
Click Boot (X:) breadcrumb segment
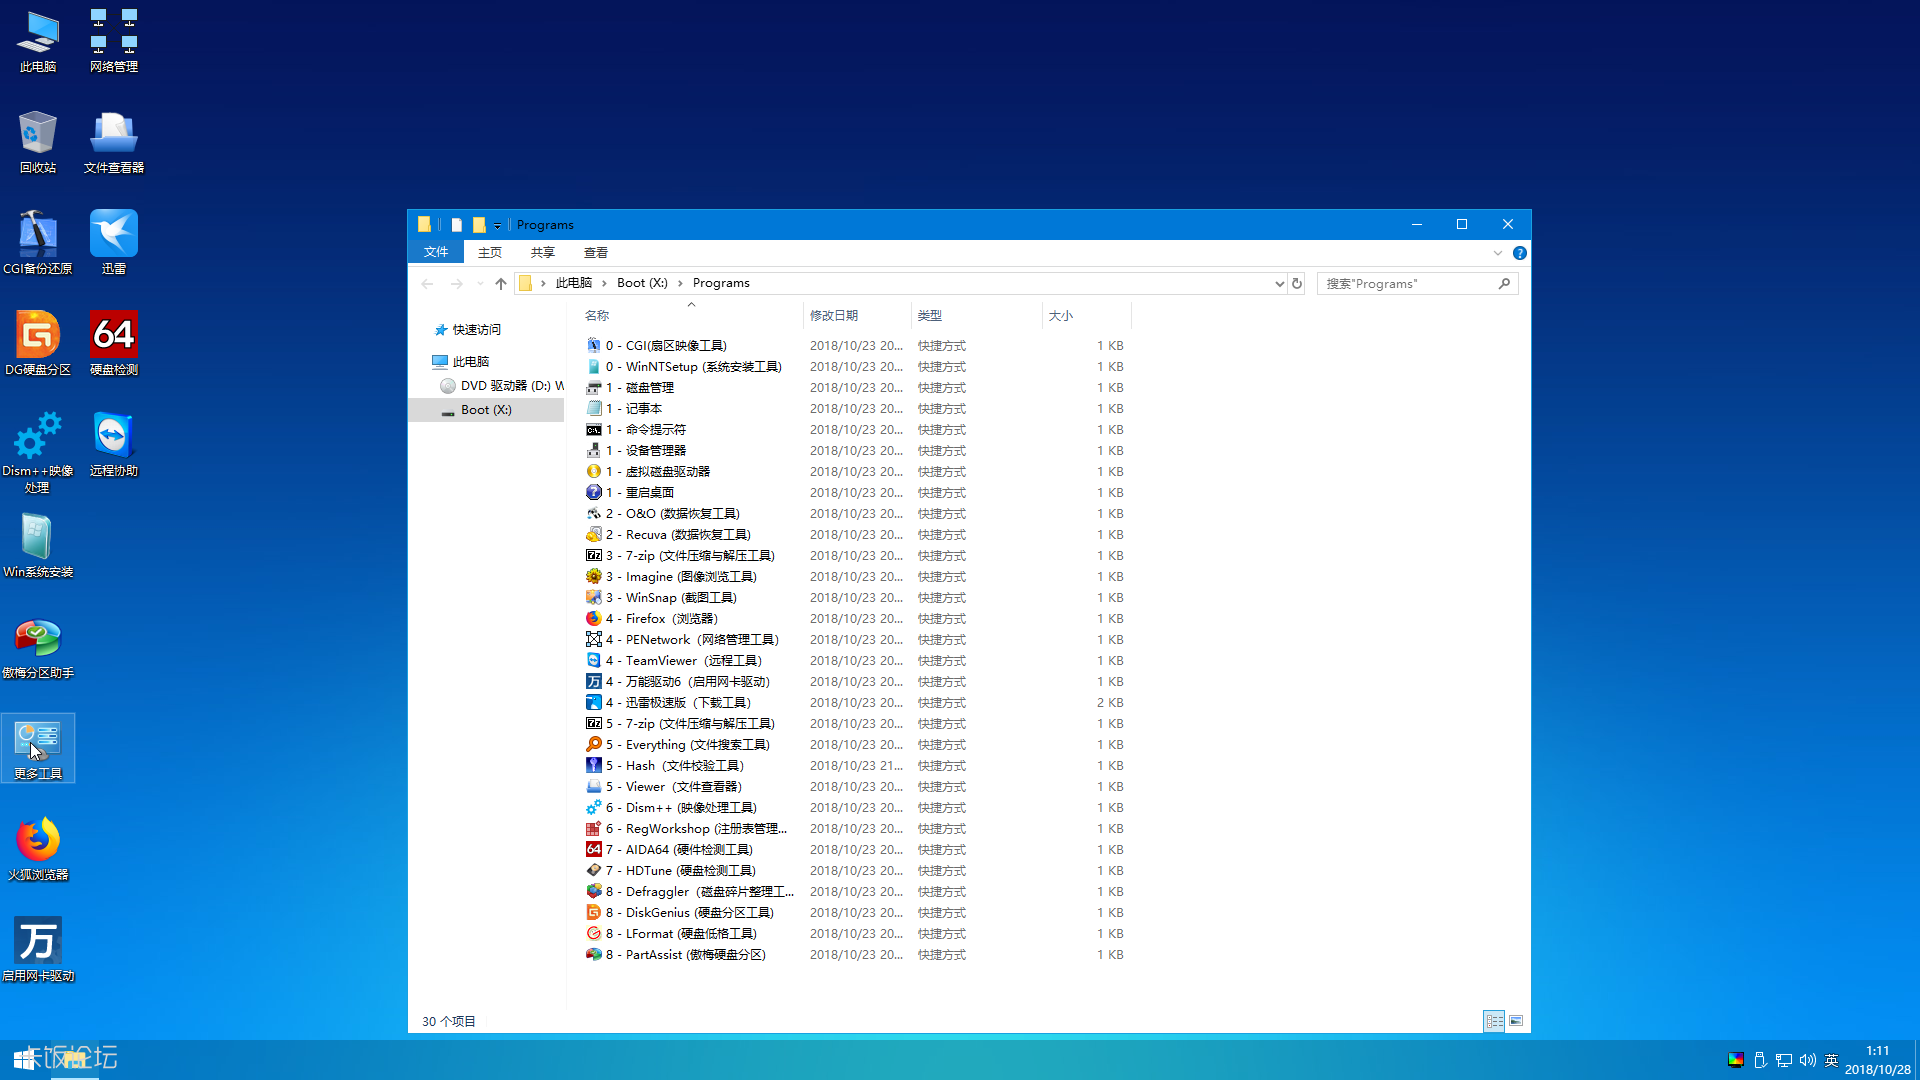click(x=642, y=283)
